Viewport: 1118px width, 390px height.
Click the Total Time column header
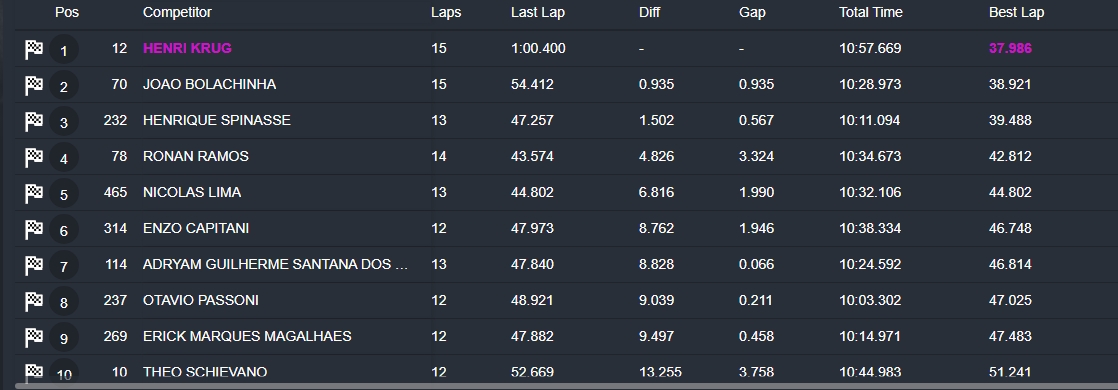[x=871, y=12]
